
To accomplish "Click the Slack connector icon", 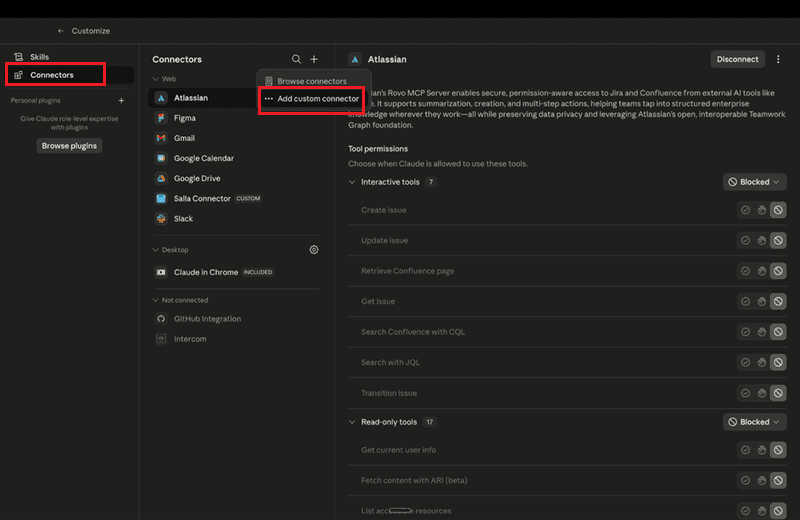I will [x=161, y=218].
